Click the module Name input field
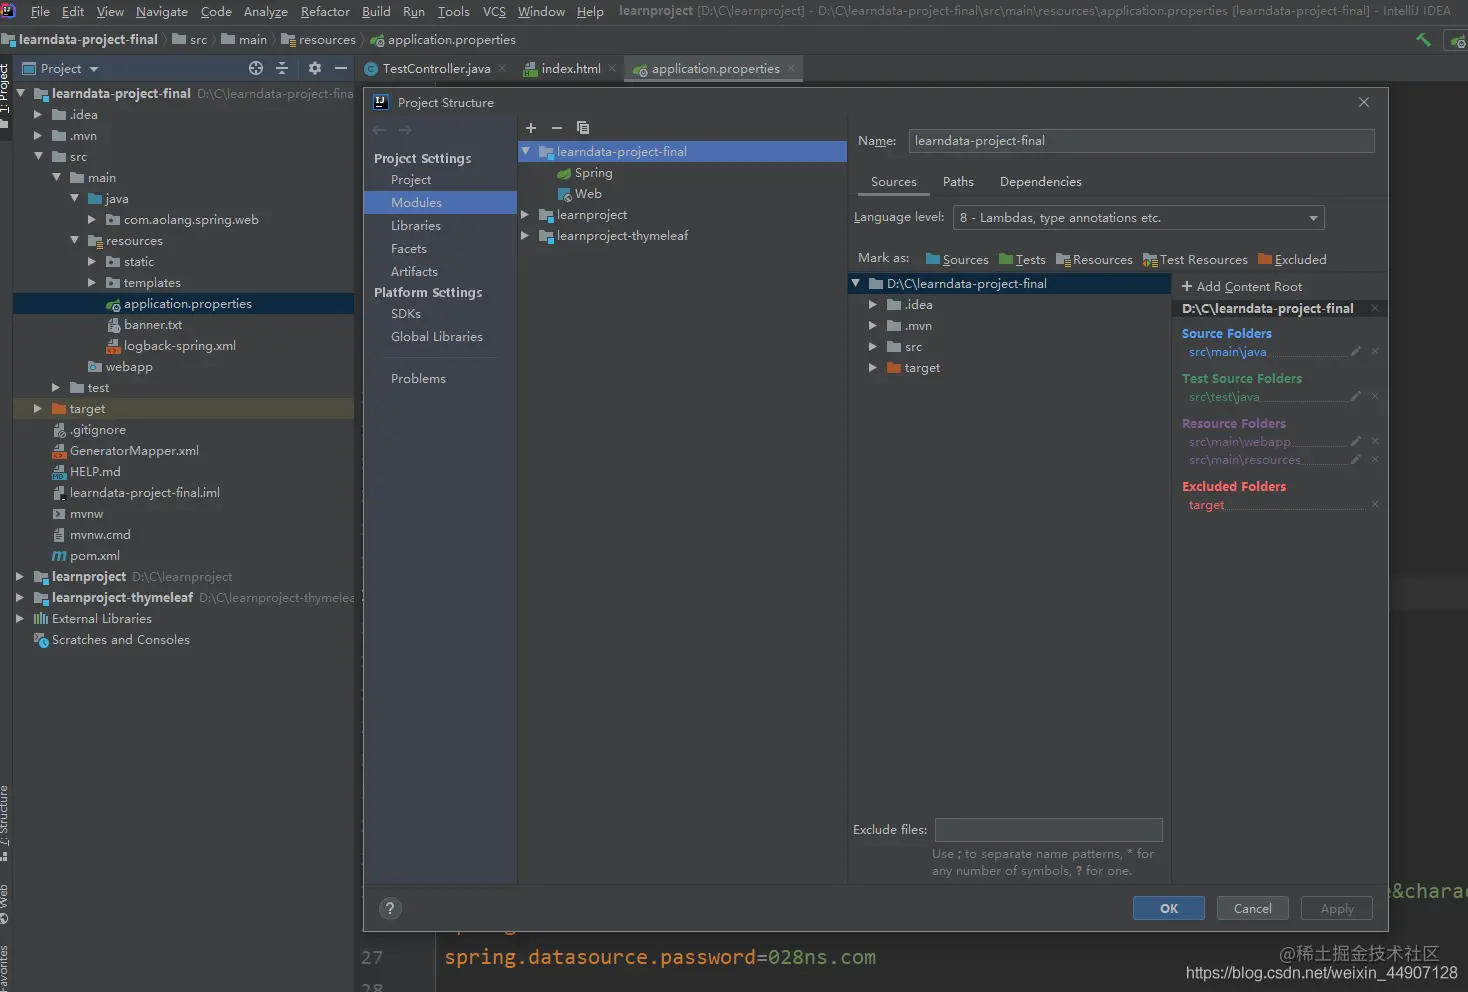The width and height of the screenshot is (1468, 992). pos(1141,141)
